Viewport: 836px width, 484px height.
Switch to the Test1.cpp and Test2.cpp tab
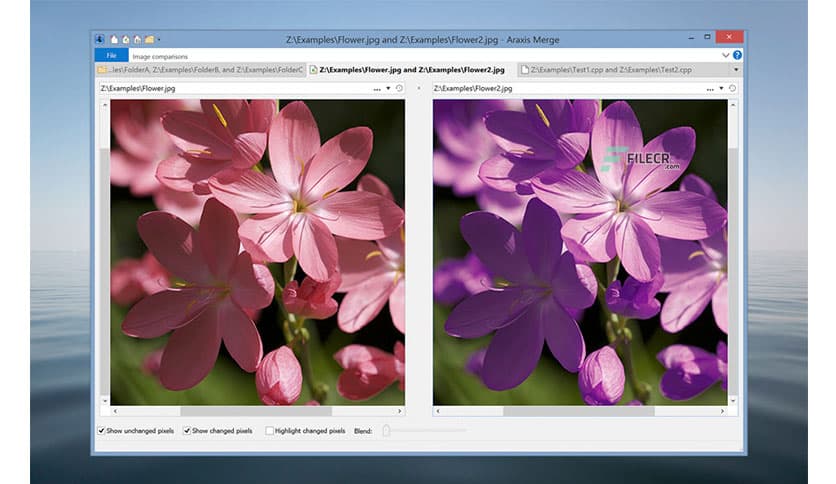[x=610, y=70]
